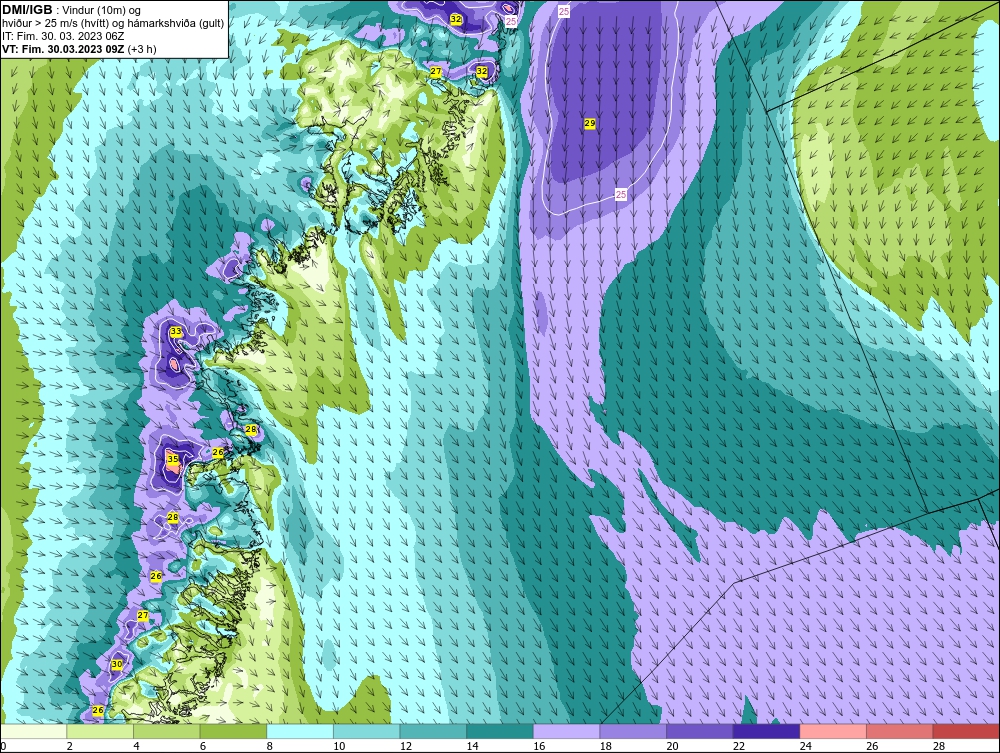Pick the 12–14 m/s legend swatch
1000x753 pixels.
[433, 731]
